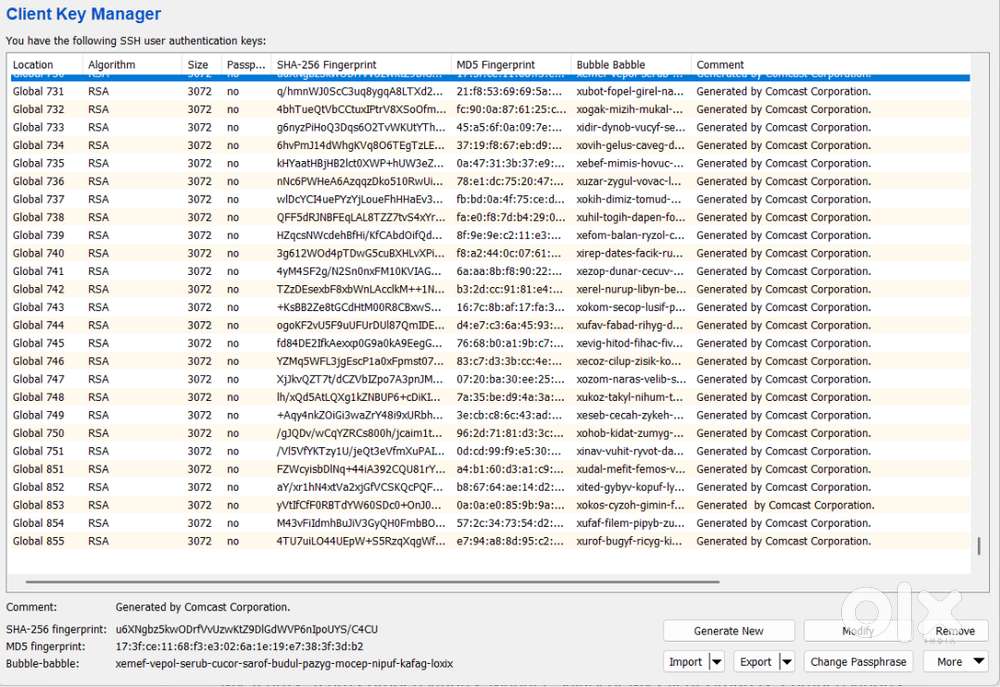
Task: Sort by the Passp... column header
Action: (246, 64)
